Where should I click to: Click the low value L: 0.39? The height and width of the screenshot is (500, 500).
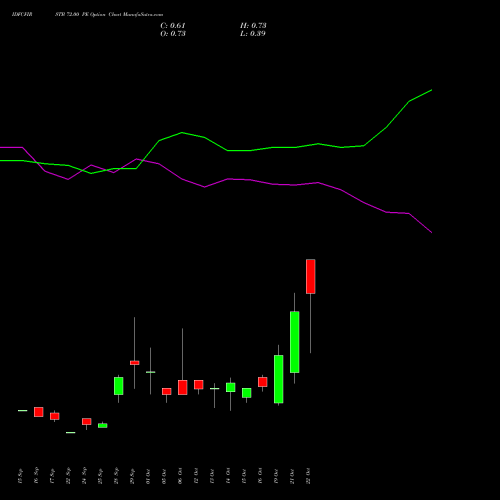pyautogui.click(x=253, y=34)
